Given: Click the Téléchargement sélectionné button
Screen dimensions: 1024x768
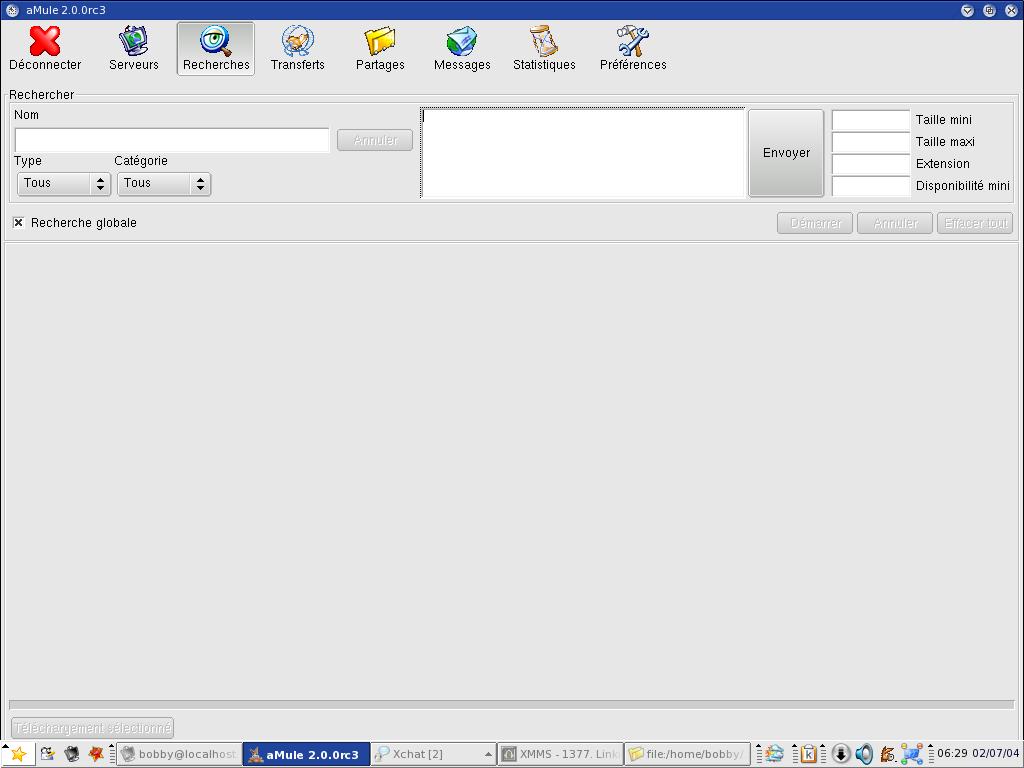Looking at the screenshot, I should (92, 728).
